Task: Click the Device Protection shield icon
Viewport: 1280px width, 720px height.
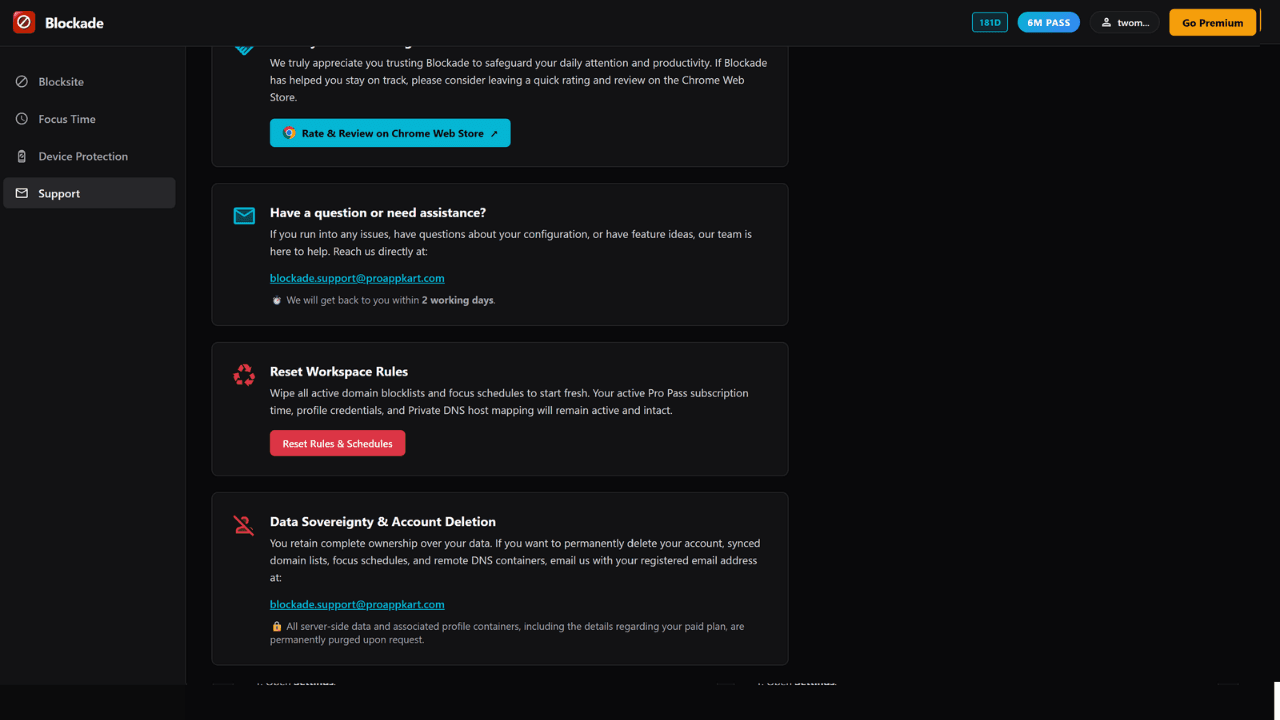Action: tap(22, 156)
